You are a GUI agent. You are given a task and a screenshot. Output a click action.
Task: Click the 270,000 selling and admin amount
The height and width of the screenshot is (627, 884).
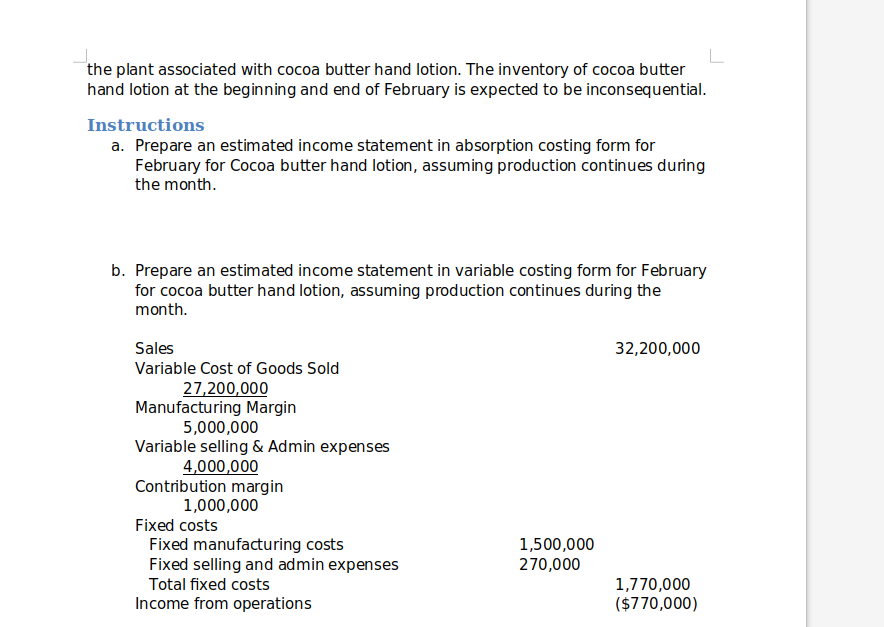pyautogui.click(x=550, y=564)
